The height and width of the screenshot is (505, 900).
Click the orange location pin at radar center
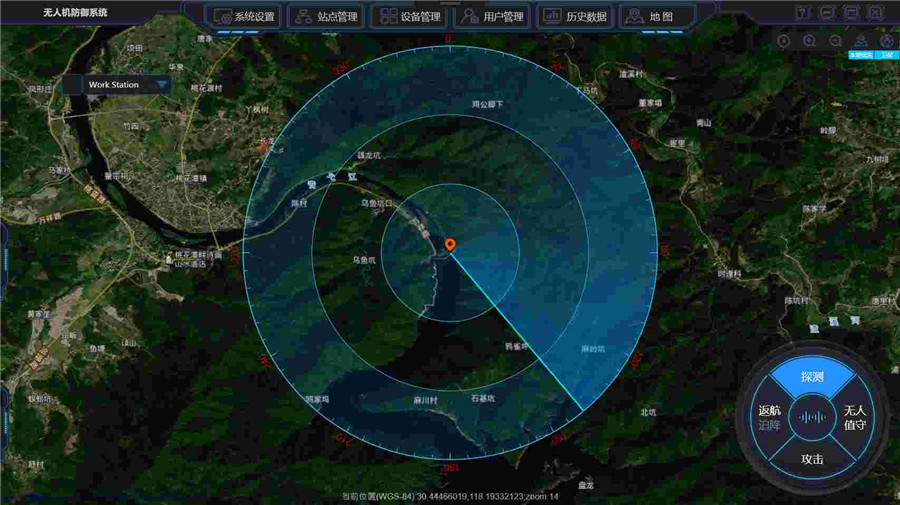[x=450, y=245]
